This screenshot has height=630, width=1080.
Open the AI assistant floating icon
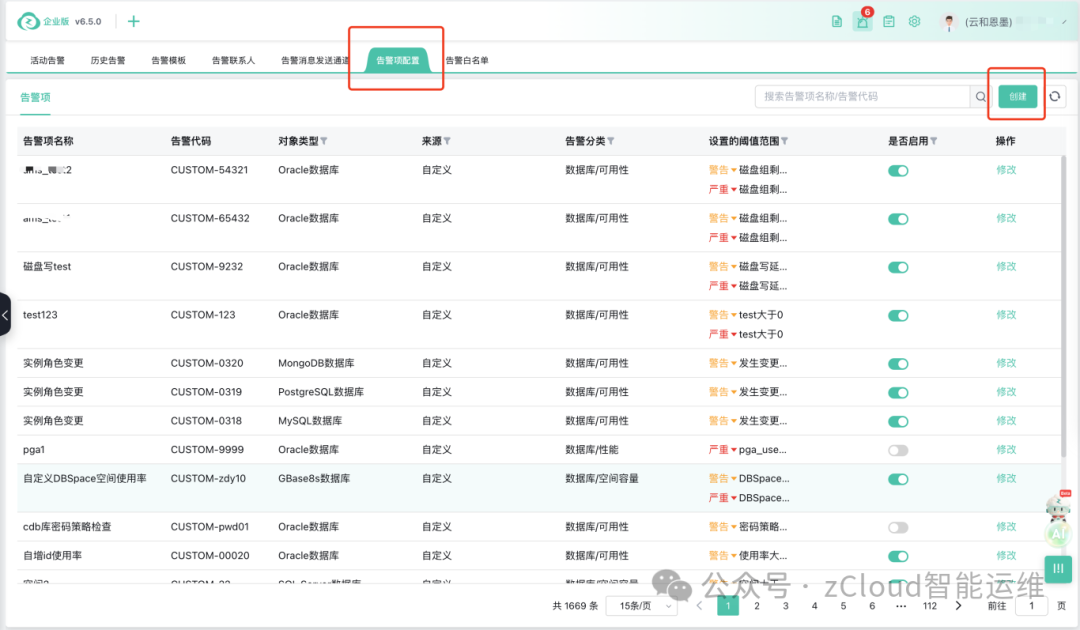tap(1057, 535)
